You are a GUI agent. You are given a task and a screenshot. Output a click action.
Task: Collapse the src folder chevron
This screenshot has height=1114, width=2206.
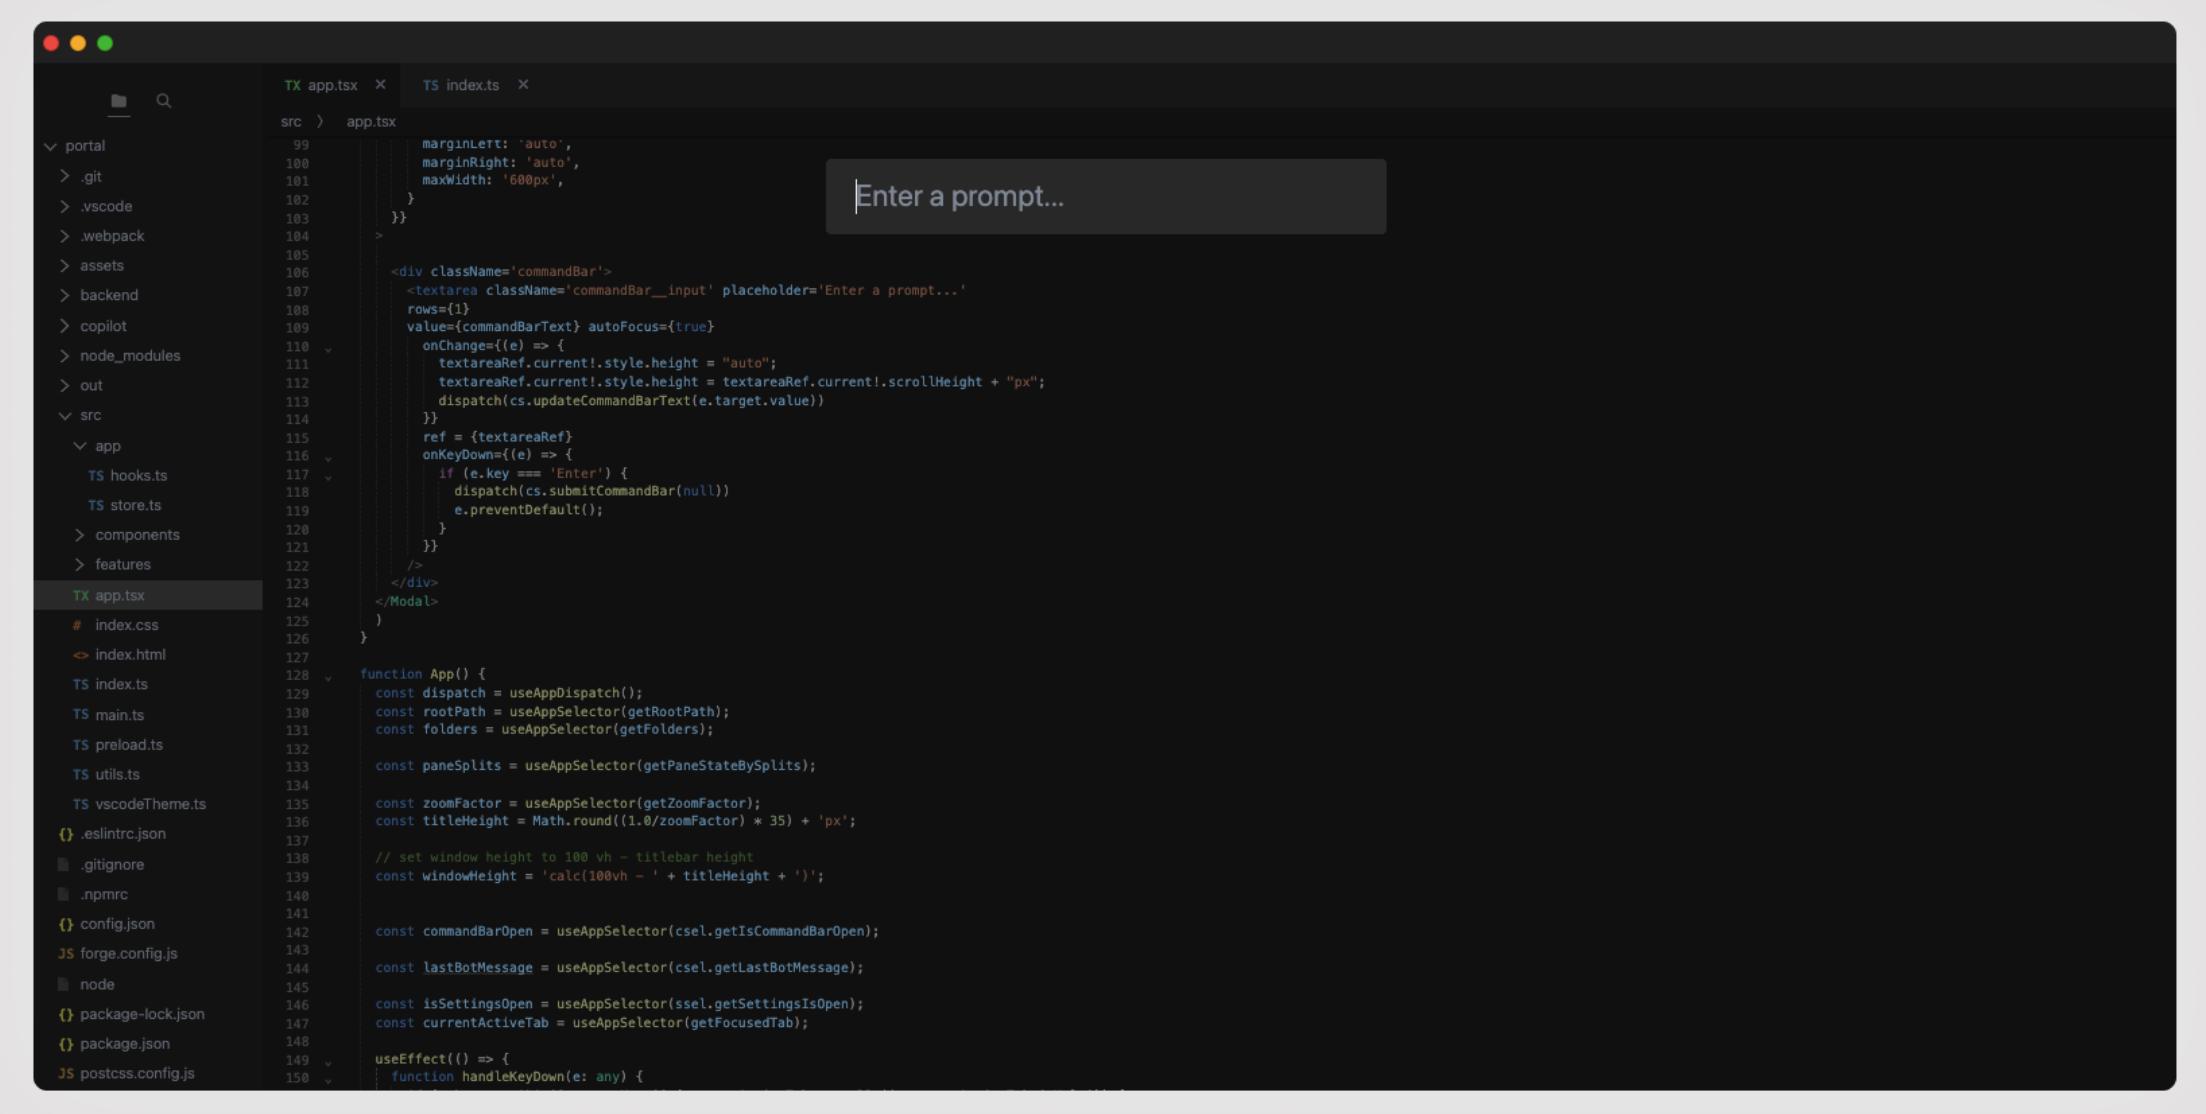click(x=65, y=416)
